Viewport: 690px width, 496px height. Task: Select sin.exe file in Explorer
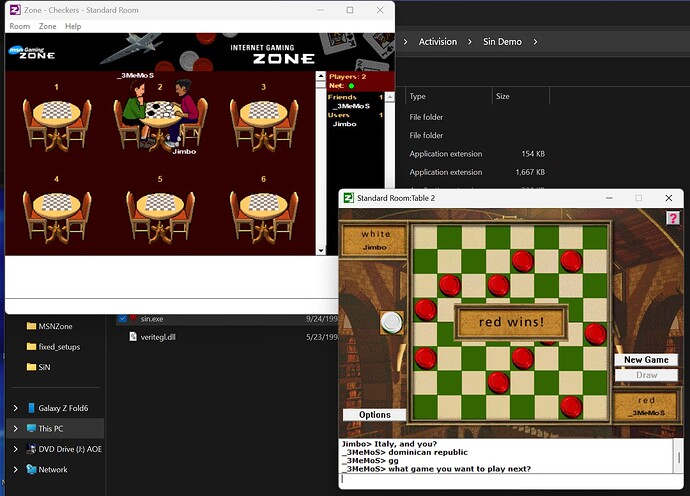pyautogui.click(x=152, y=319)
